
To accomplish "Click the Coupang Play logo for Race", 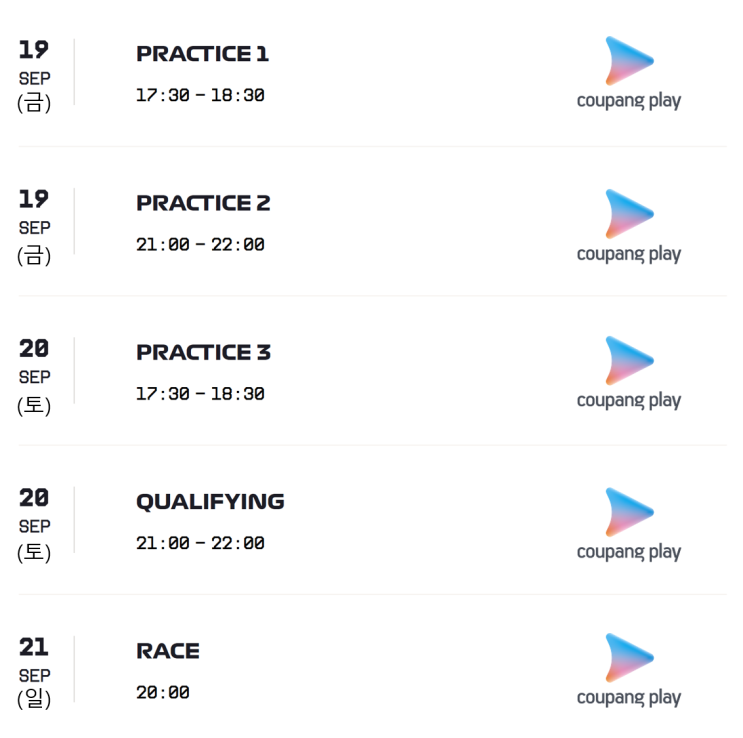I will click(628, 670).
